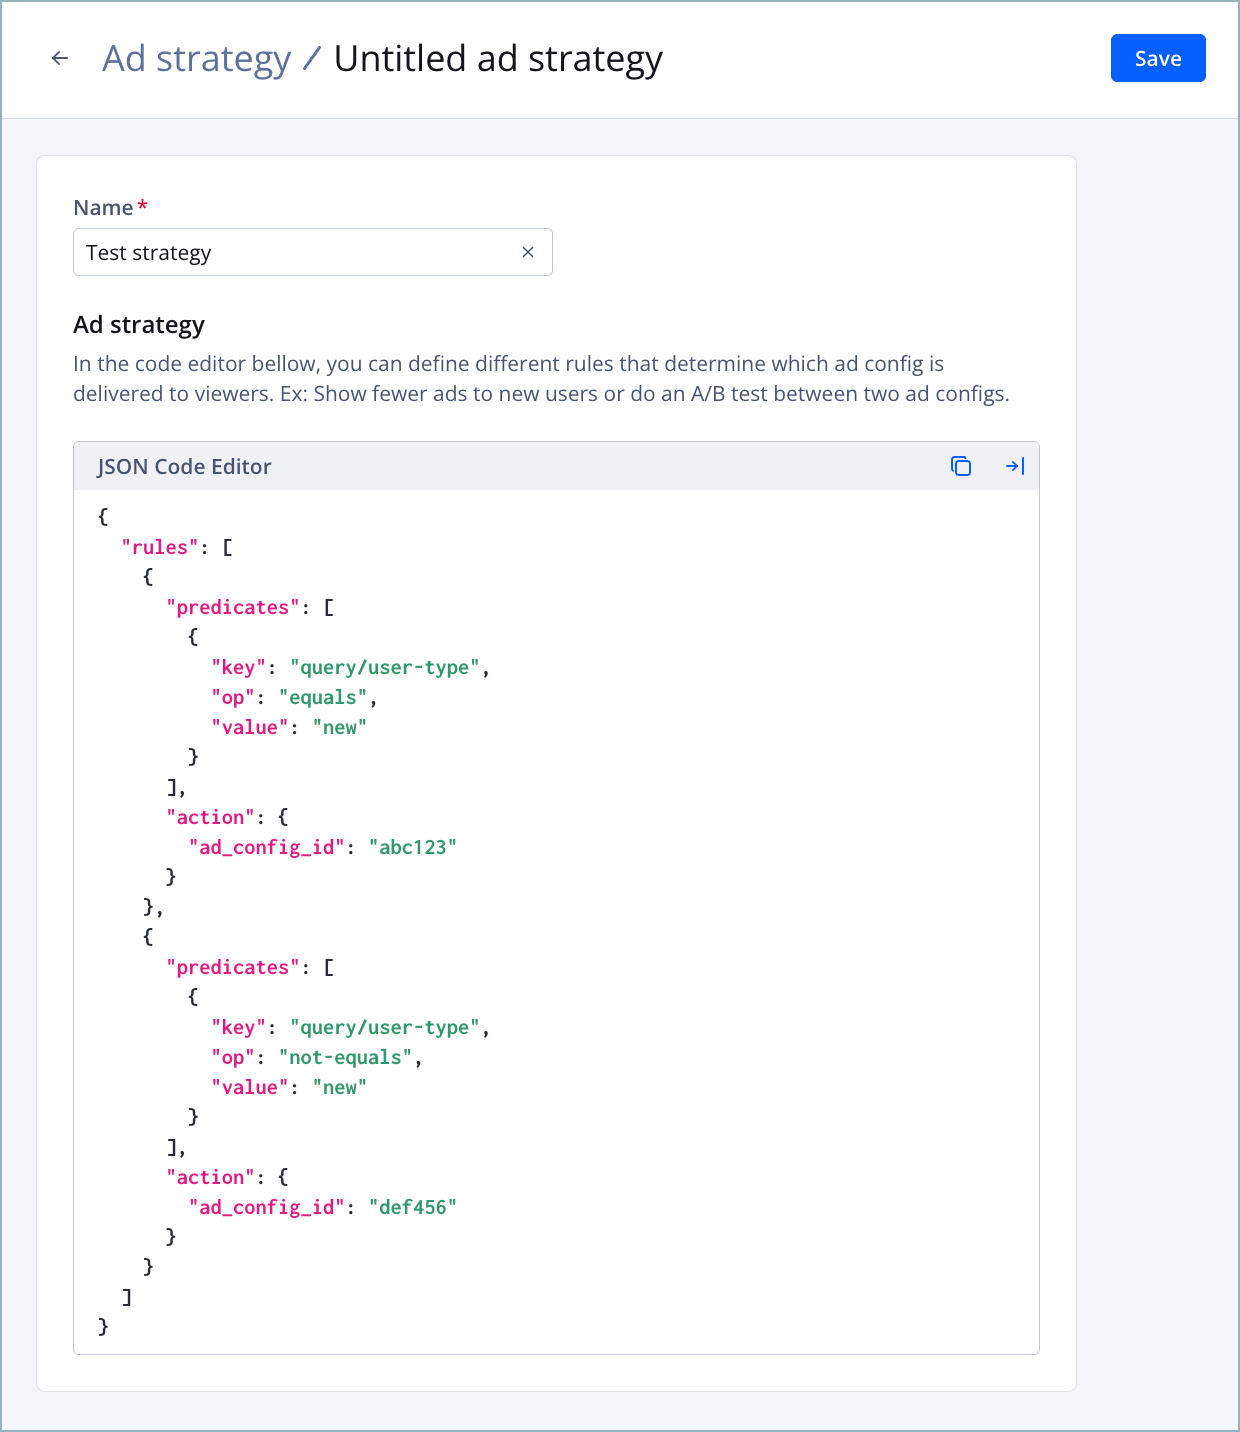
Task: Click the Untitled ad strategy title
Action: click(x=497, y=58)
